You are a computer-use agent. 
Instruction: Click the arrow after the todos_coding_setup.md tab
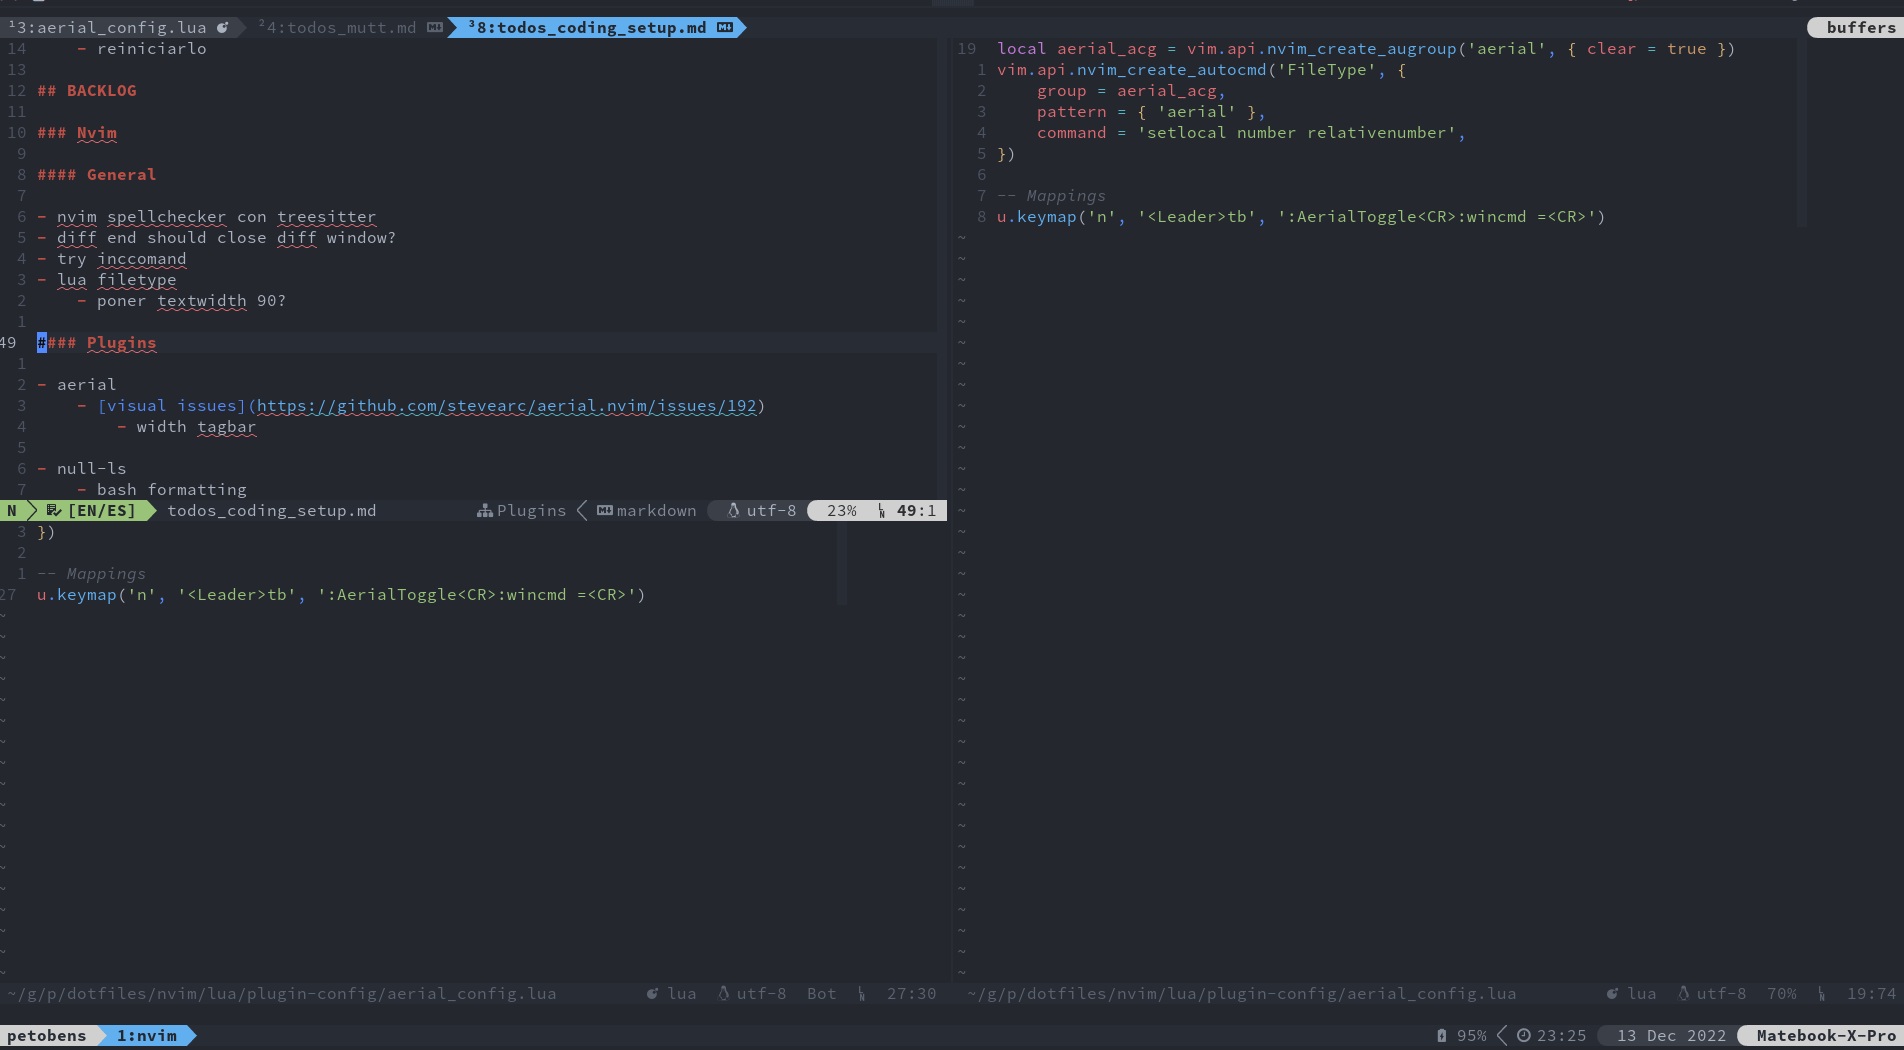pos(741,27)
